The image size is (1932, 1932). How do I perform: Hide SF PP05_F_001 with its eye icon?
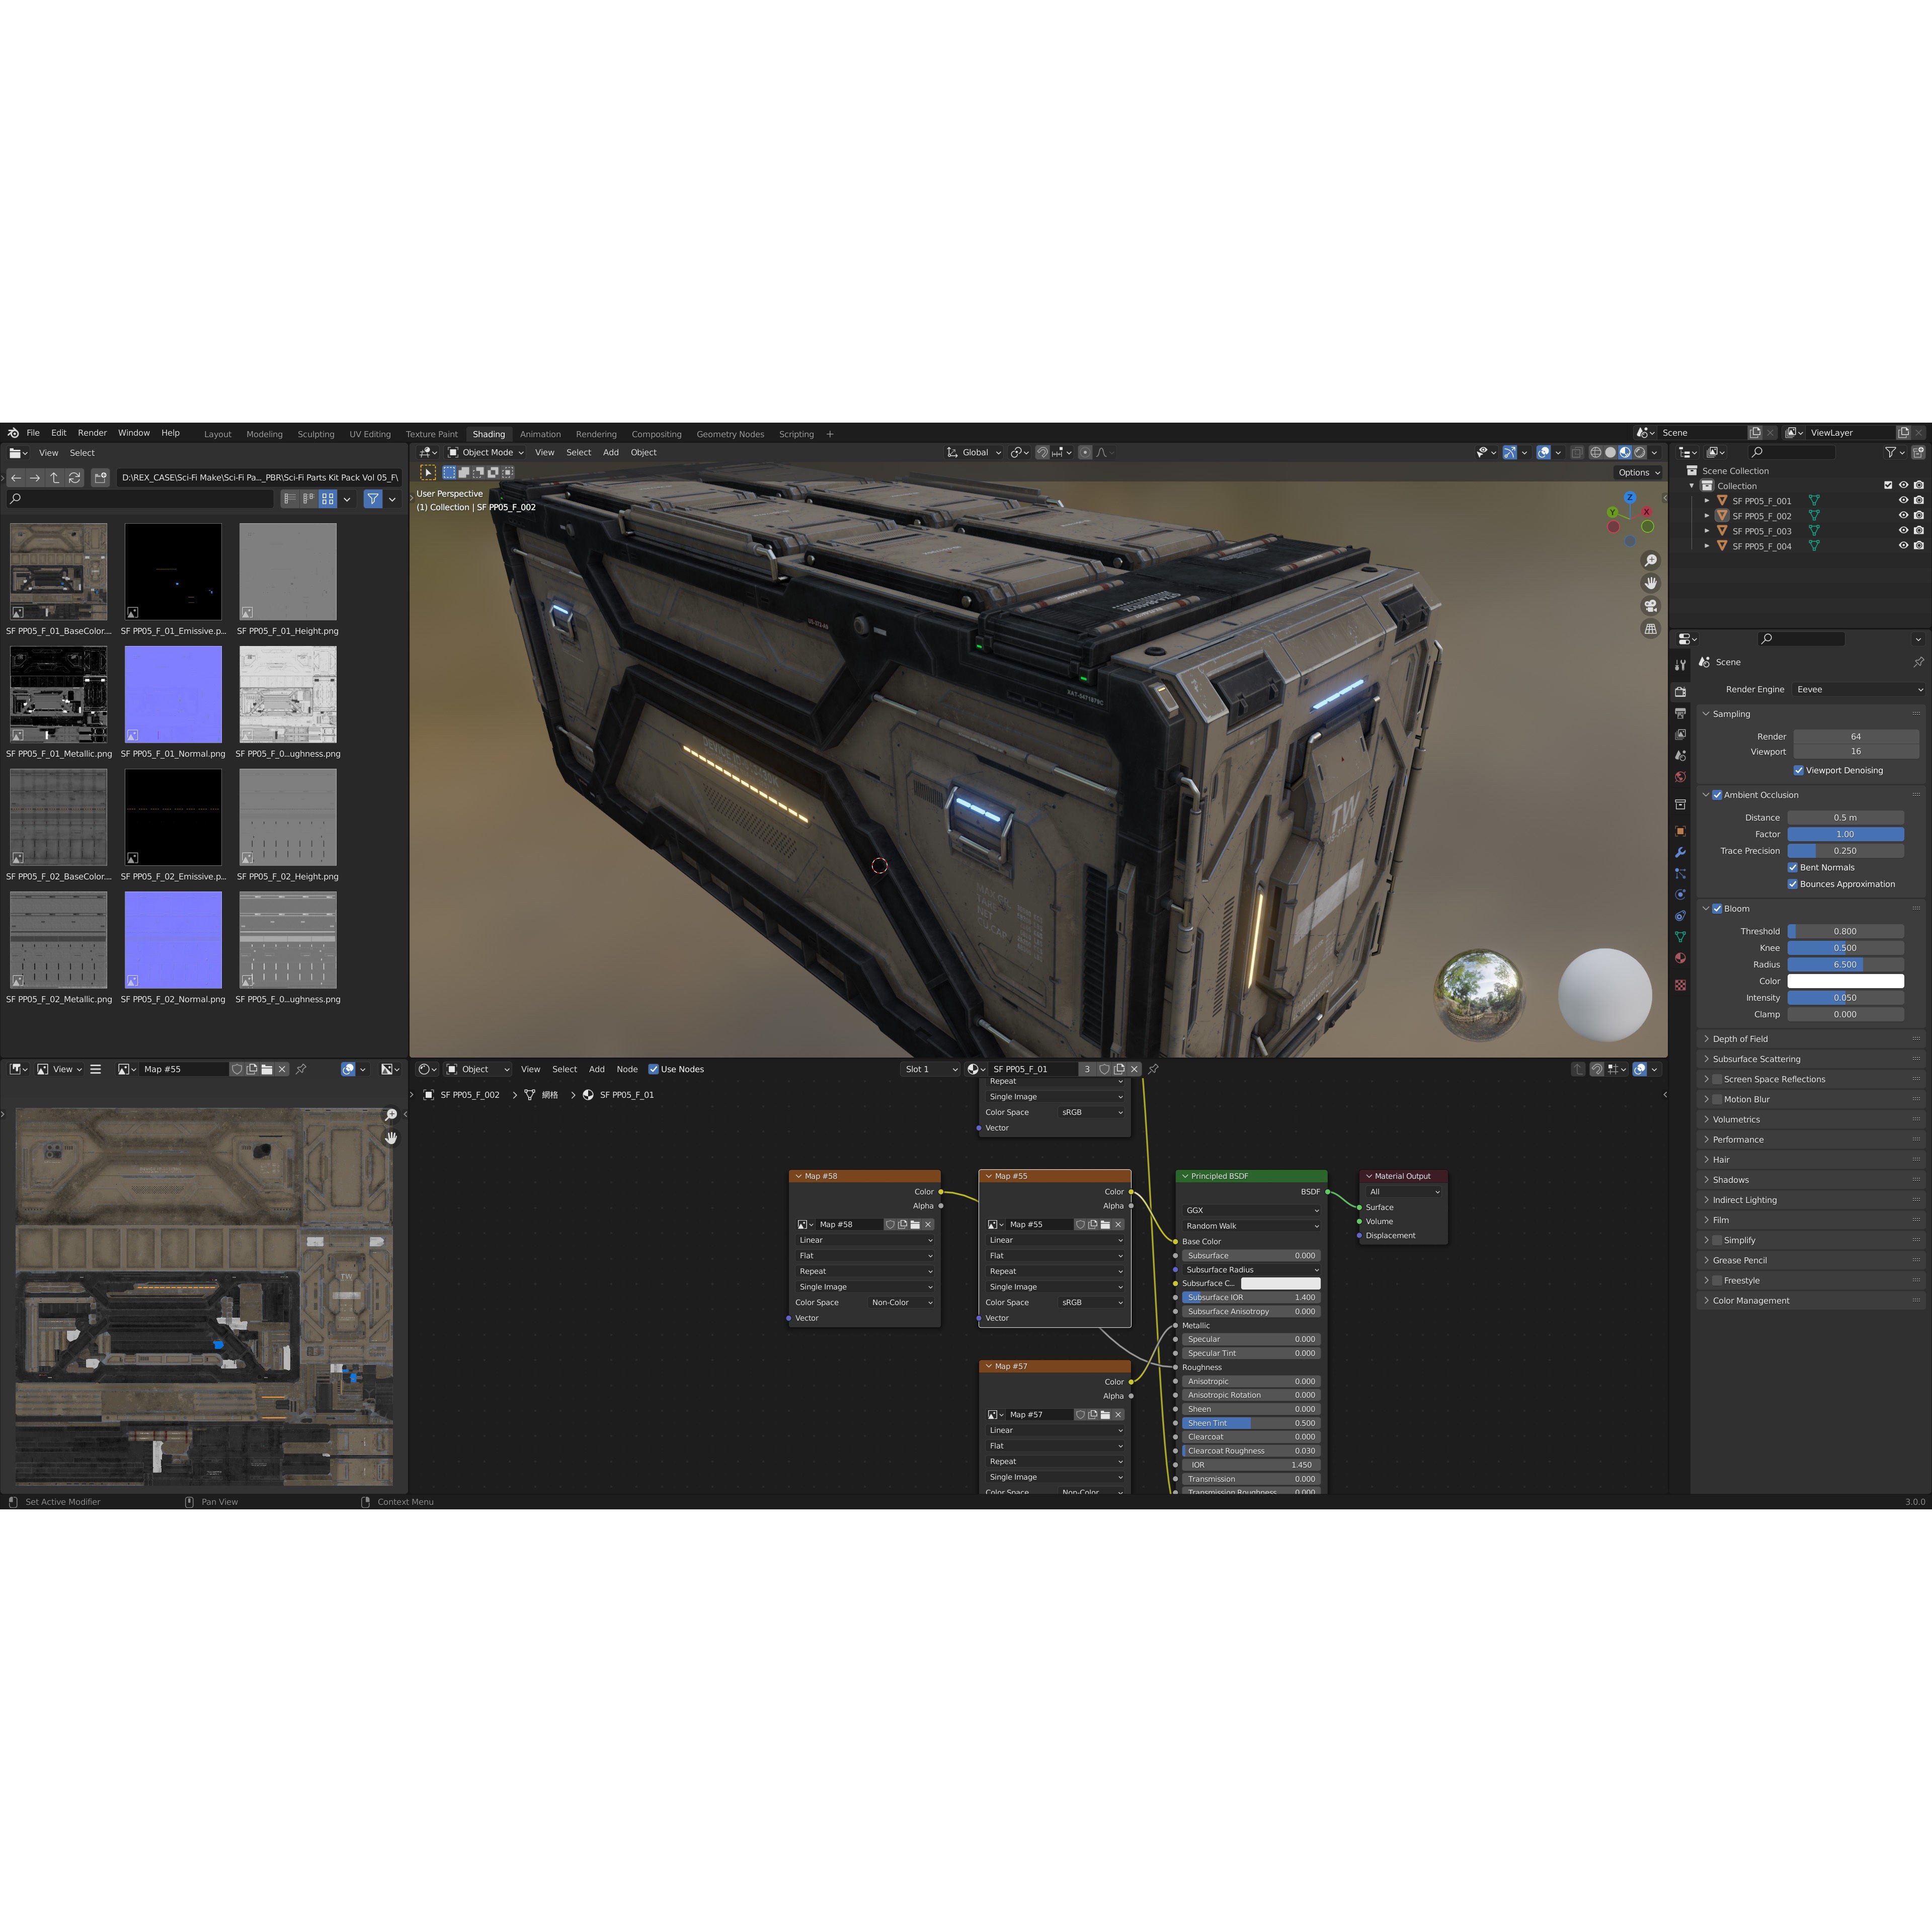1904,500
